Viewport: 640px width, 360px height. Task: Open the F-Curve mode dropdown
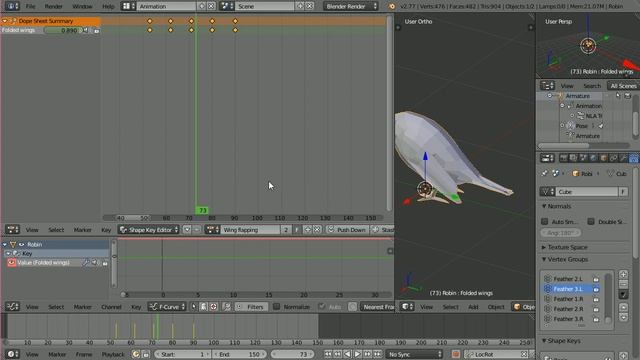click(x=167, y=307)
